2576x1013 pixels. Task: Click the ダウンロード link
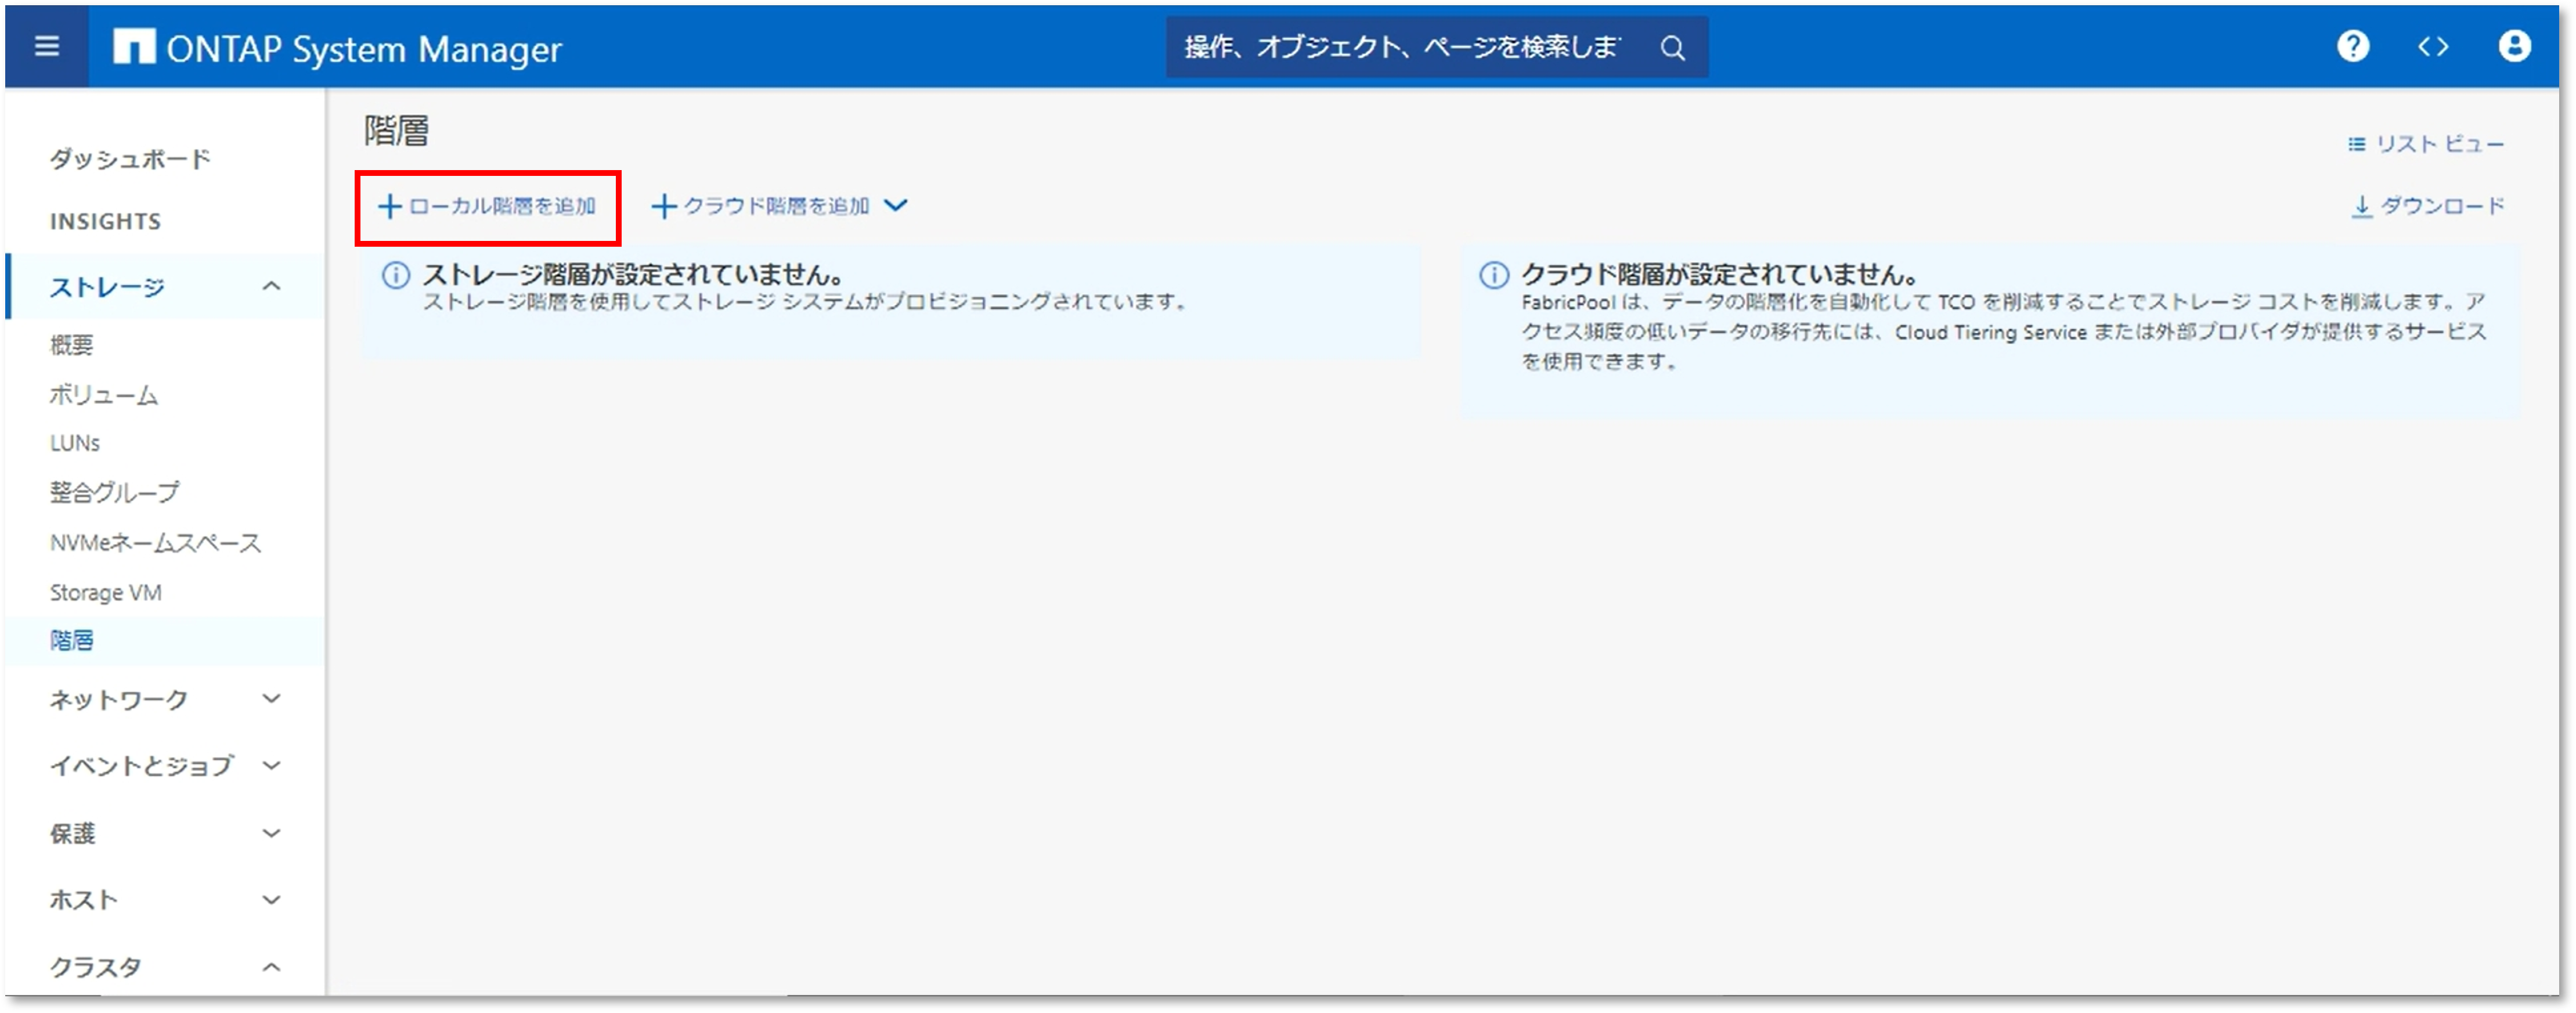2427,206
